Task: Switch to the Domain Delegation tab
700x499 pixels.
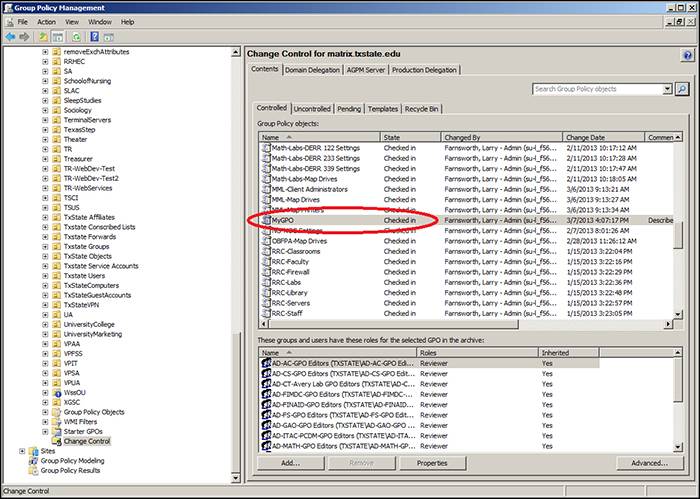Action: (x=312, y=70)
